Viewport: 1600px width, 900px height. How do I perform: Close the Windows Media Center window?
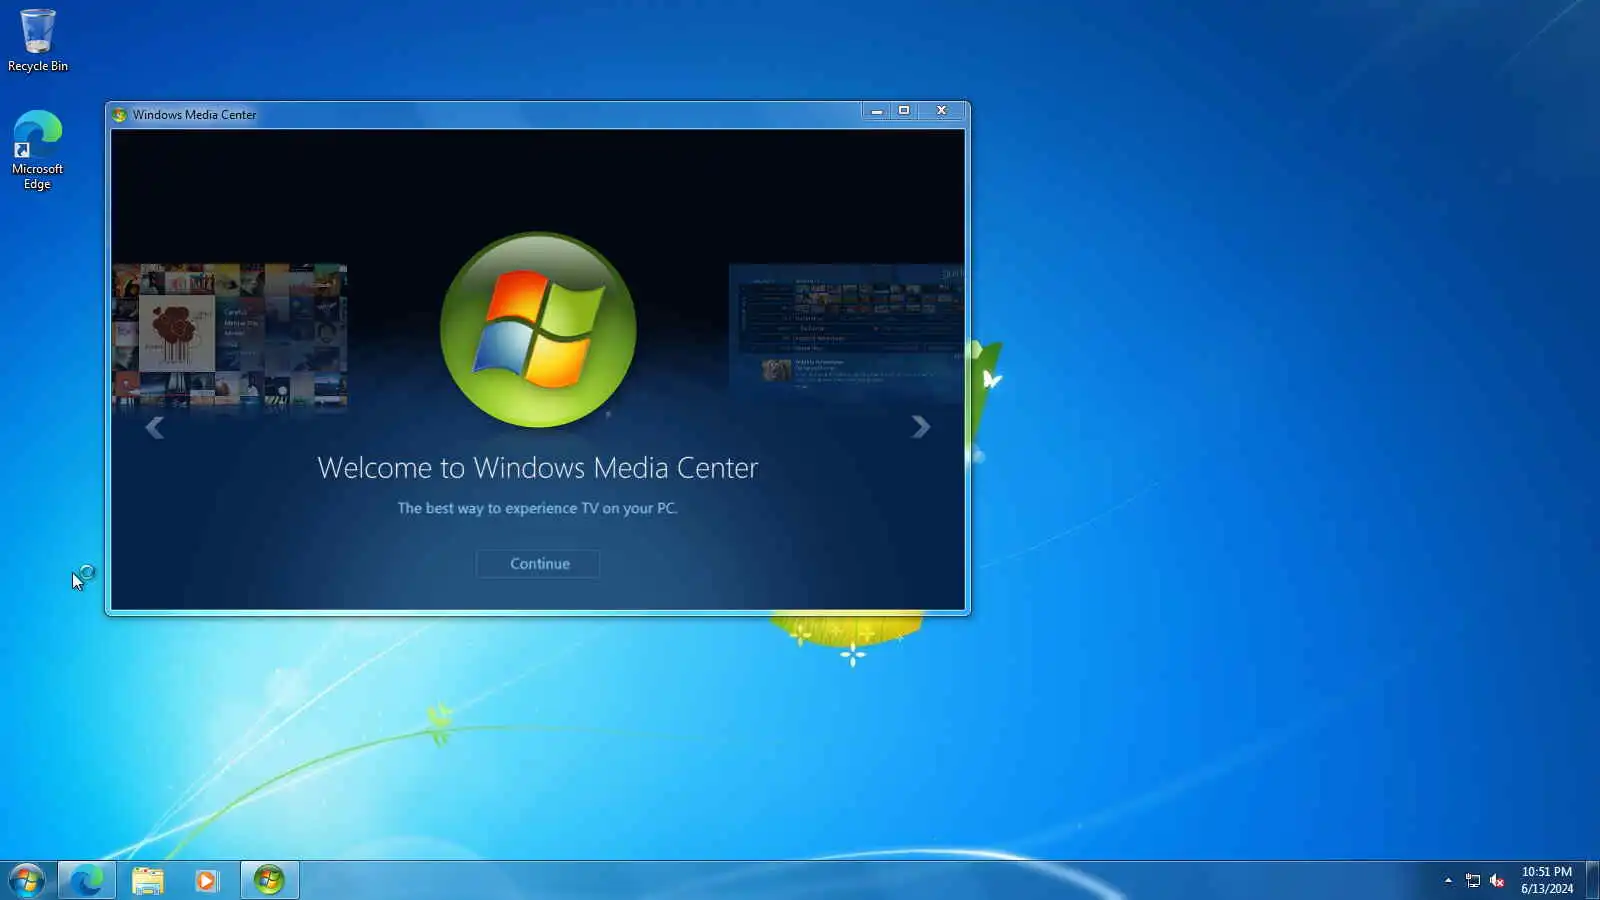pyautogui.click(x=941, y=111)
